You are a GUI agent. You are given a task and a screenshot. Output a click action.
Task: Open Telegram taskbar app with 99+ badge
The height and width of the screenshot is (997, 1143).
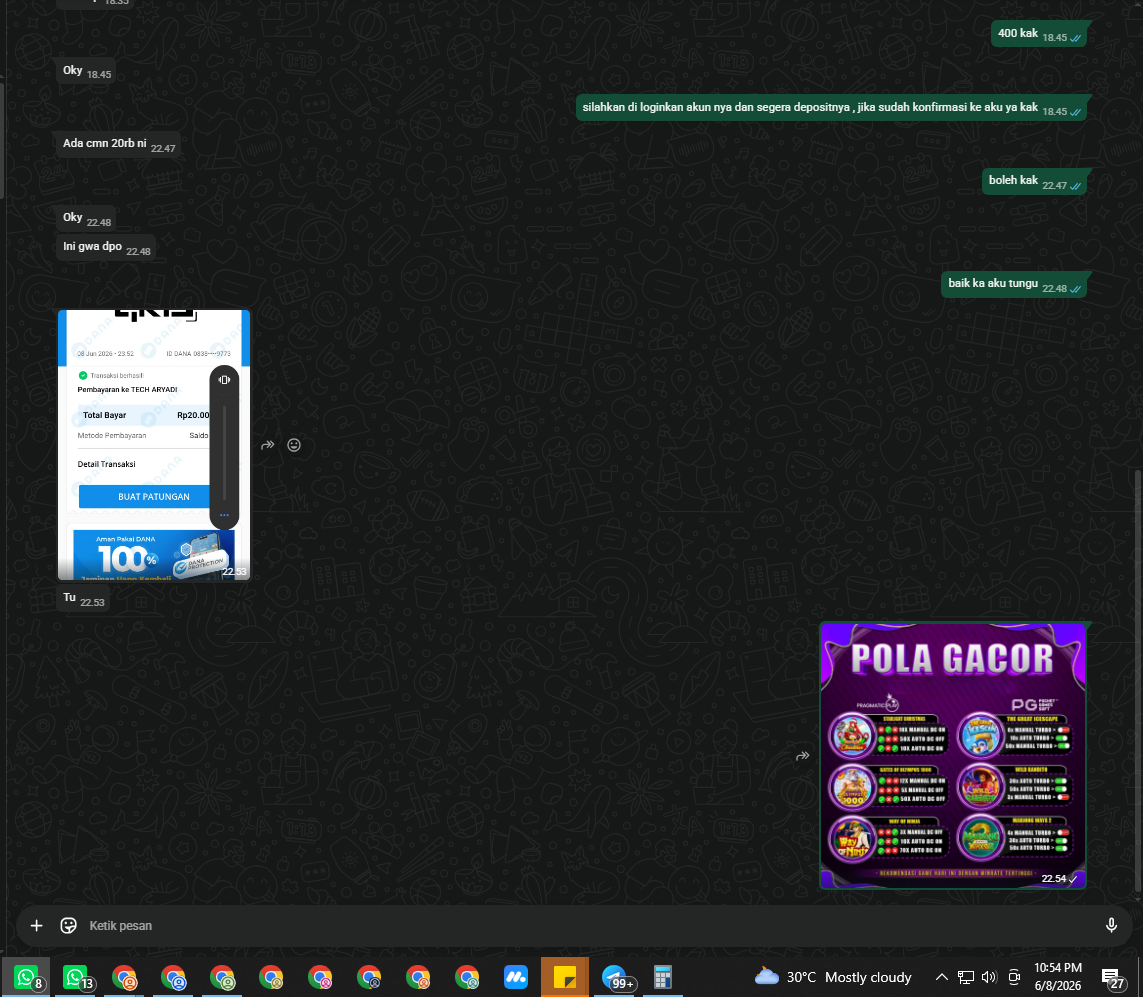(x=614, y=977)
